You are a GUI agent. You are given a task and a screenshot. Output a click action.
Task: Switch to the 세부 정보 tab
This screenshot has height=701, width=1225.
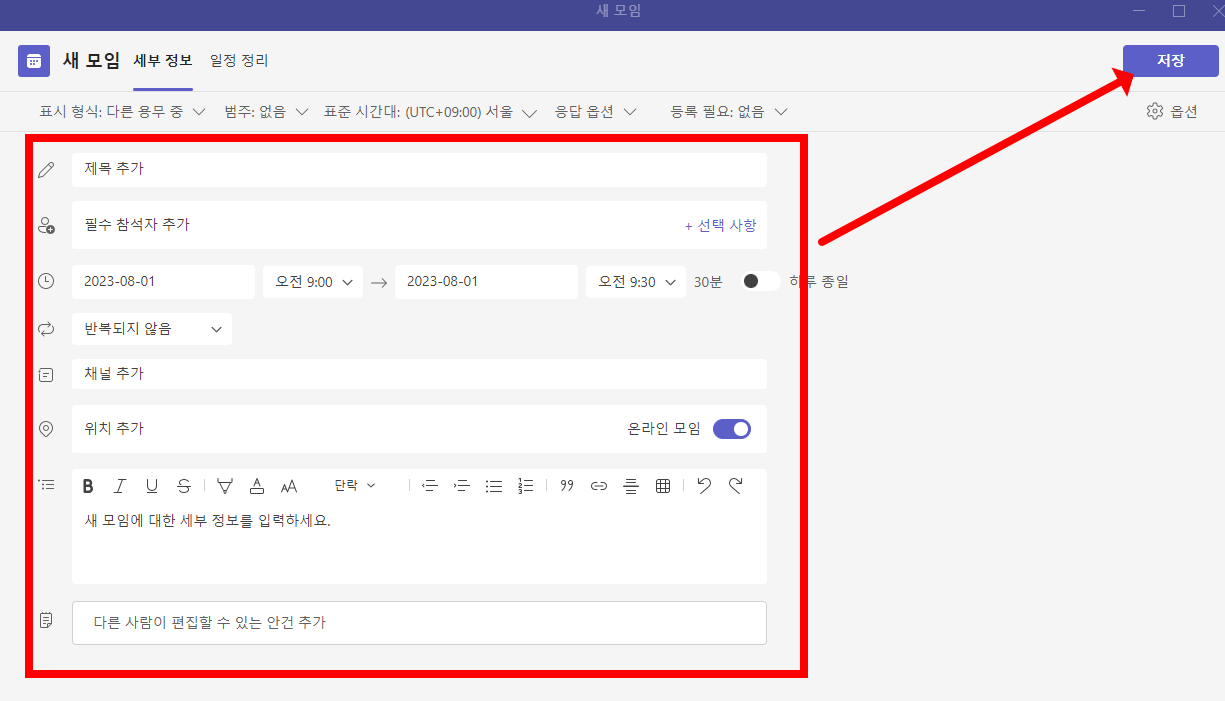[163, 60]
